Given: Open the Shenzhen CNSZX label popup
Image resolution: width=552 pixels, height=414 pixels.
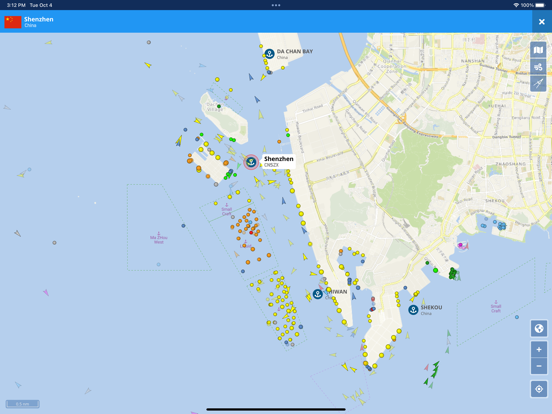Looking at the screenshot, I should tap(278, 162).
